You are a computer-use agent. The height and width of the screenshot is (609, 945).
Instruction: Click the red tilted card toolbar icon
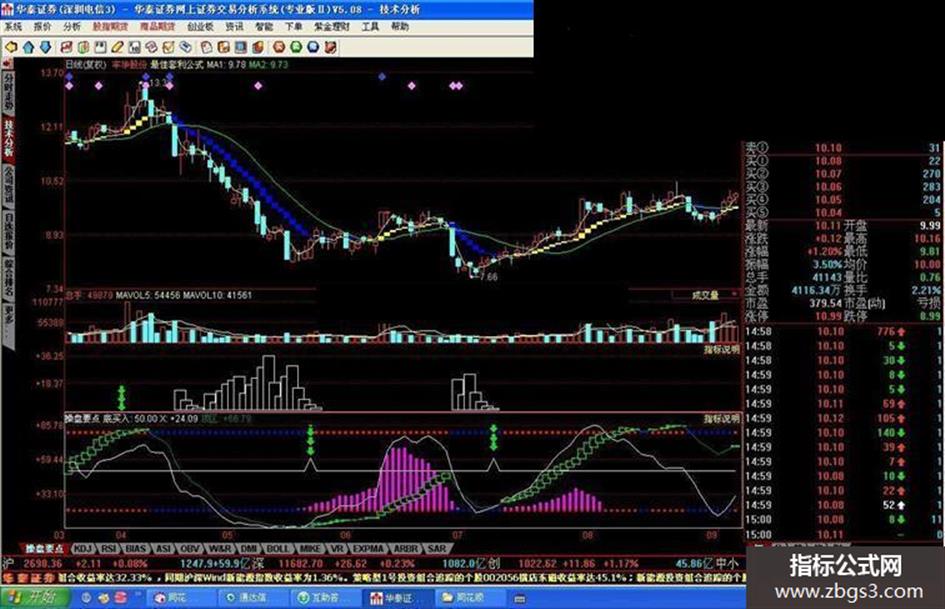(151, 47)
